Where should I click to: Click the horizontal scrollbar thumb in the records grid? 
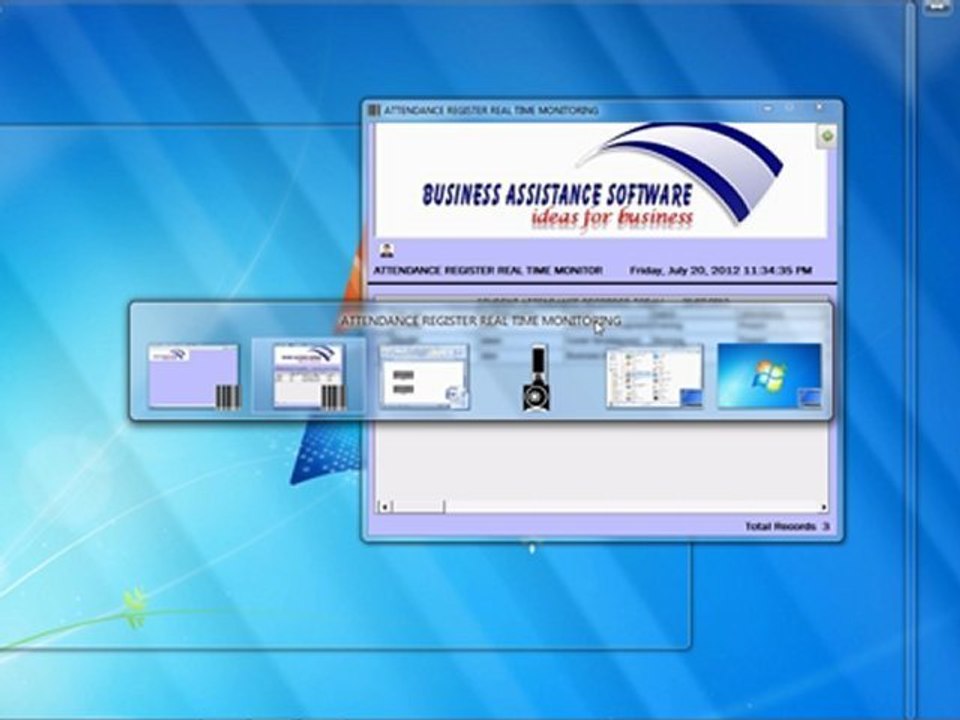418,506
